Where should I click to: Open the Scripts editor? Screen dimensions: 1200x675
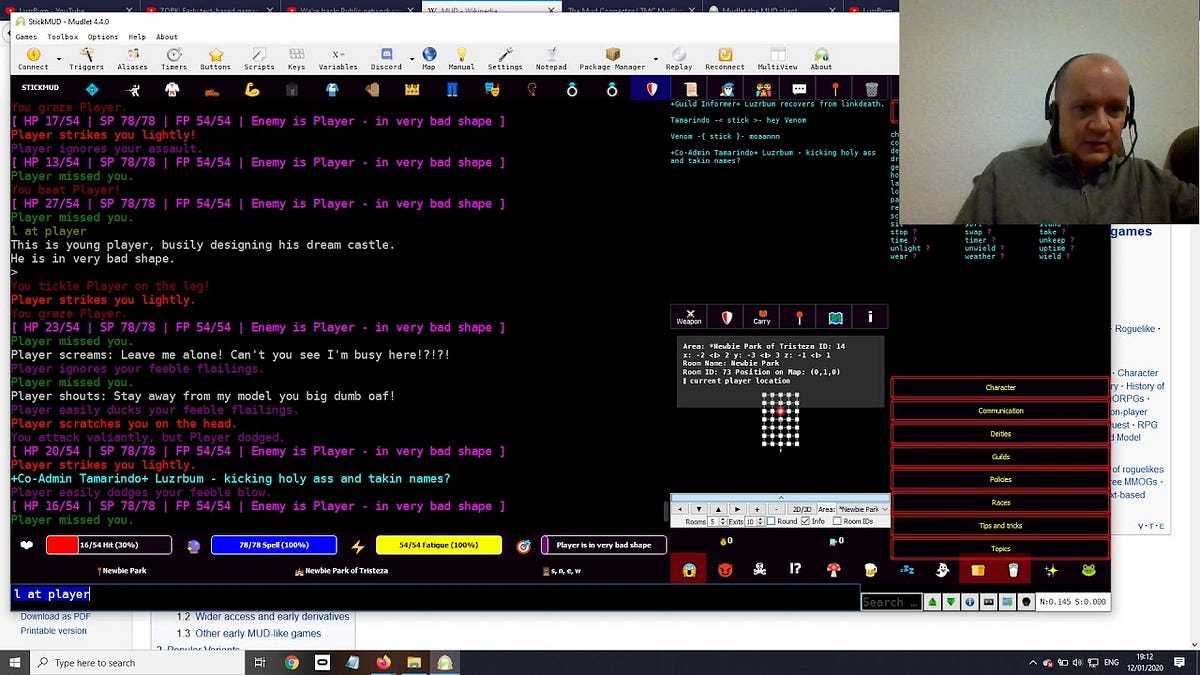pos(259,59)
